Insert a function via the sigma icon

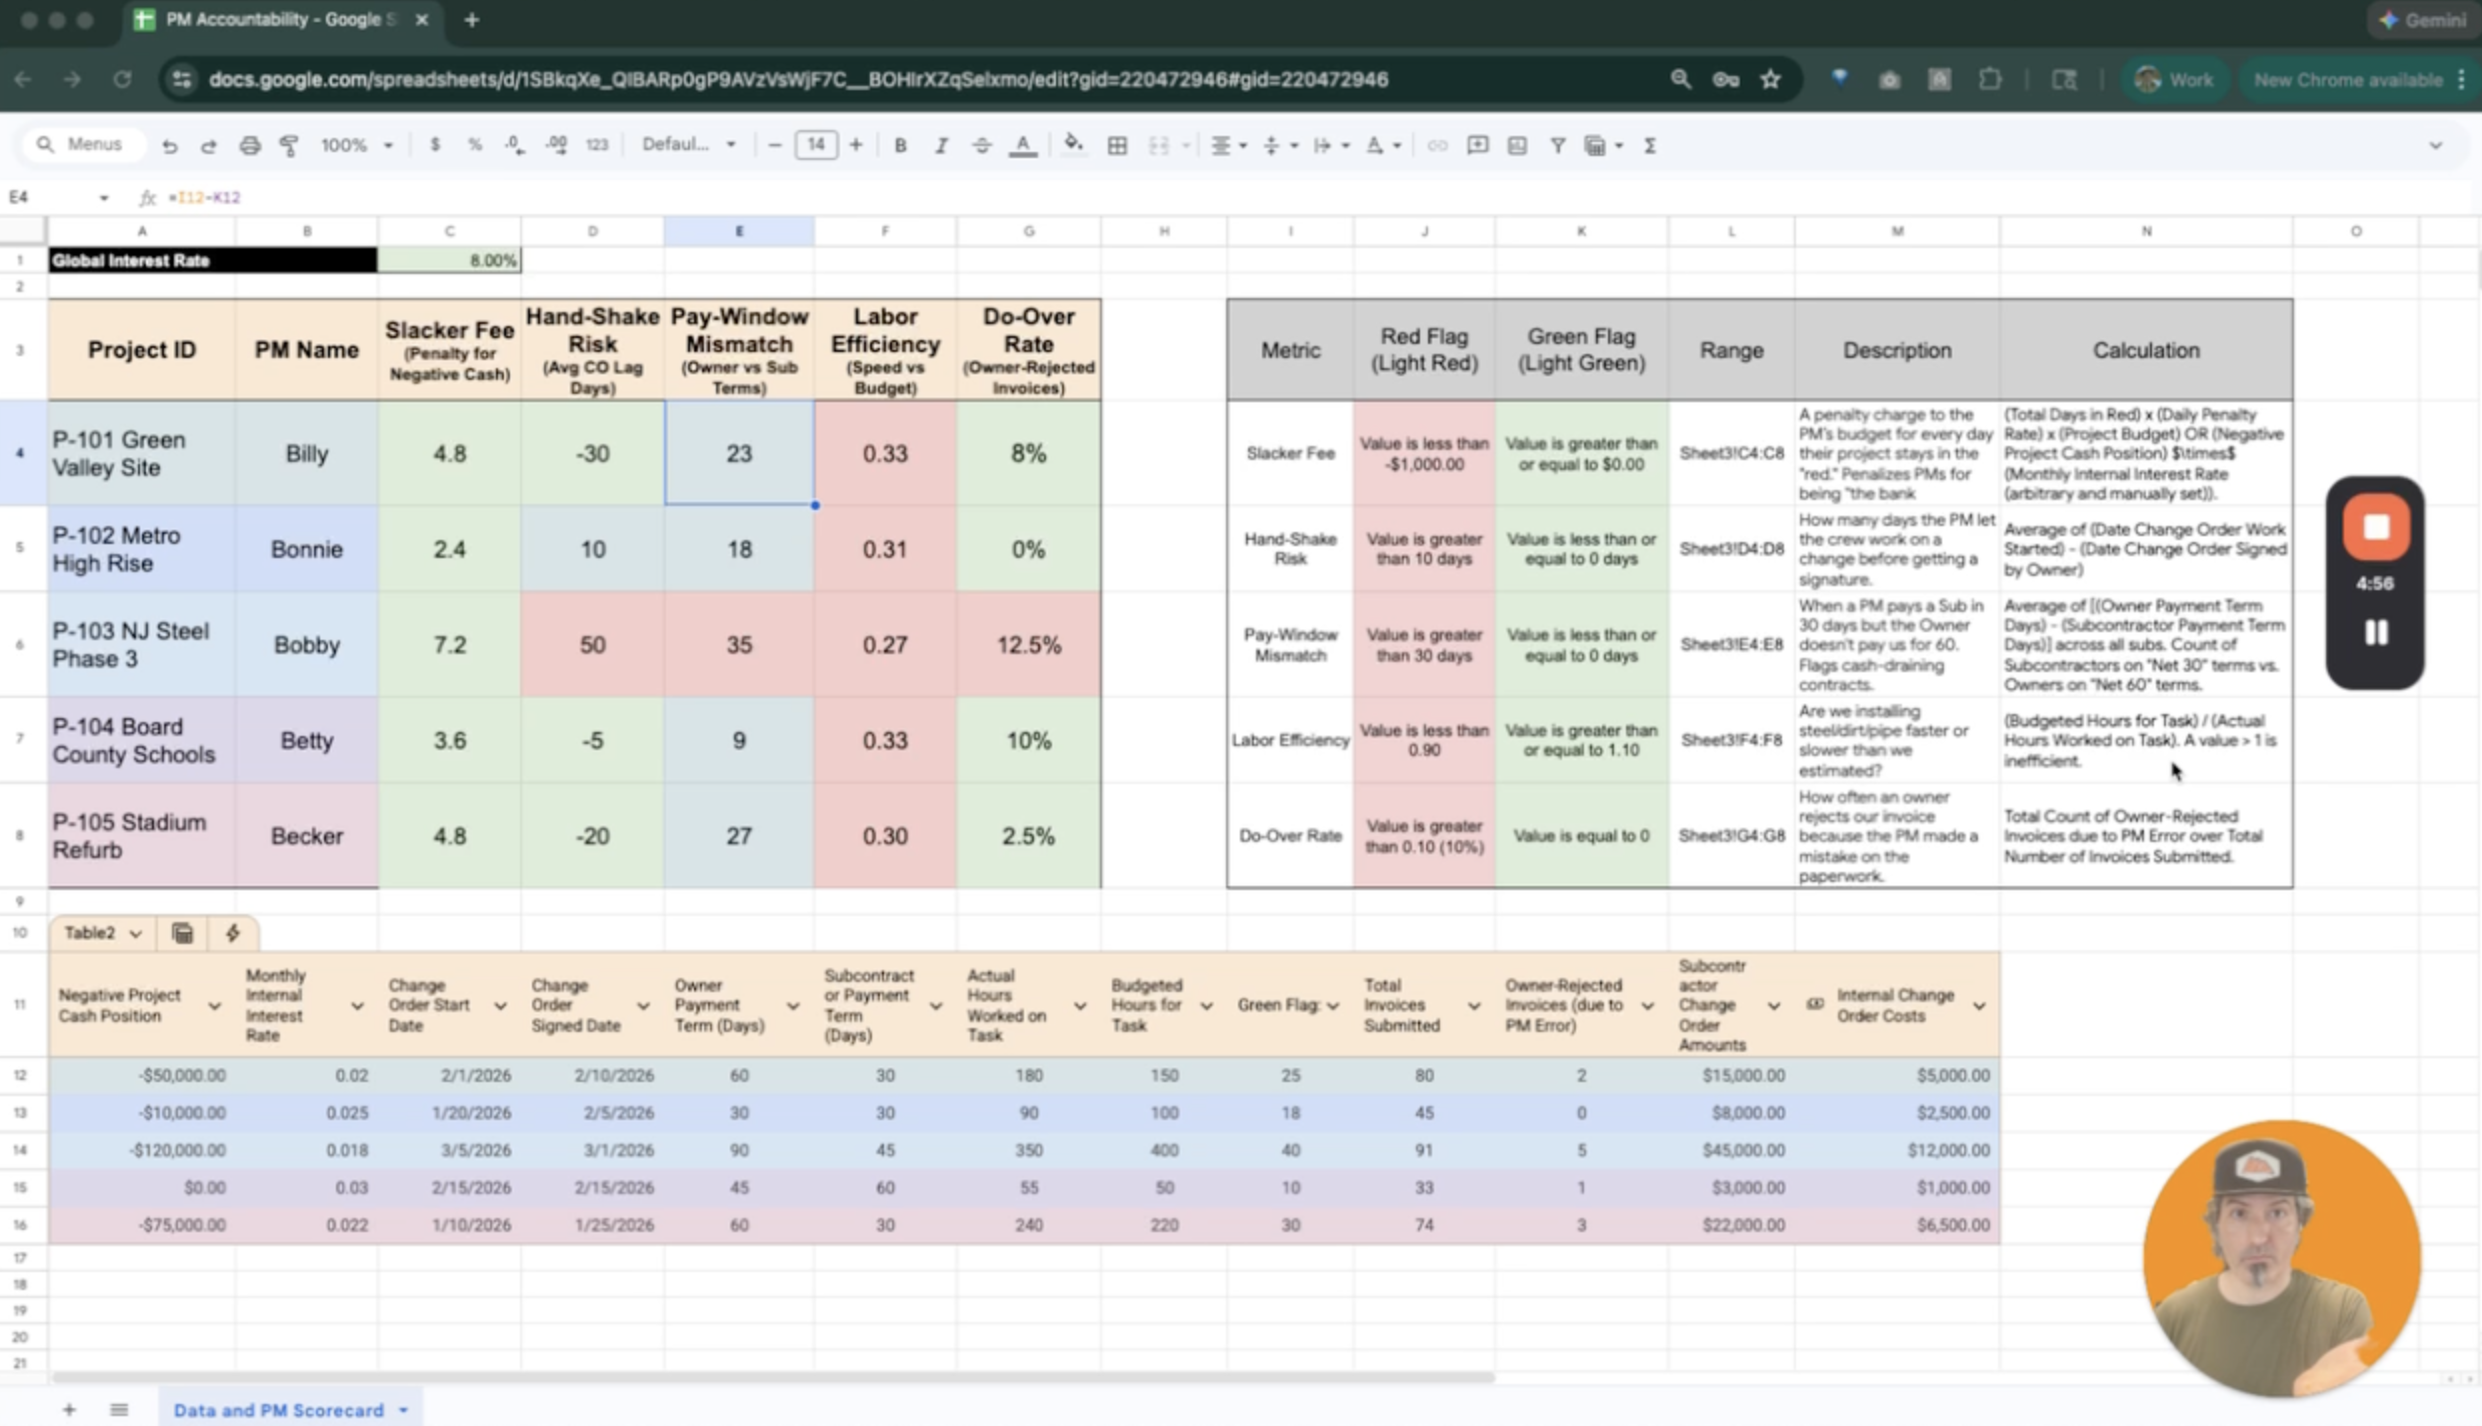[x=1650, y=145]
